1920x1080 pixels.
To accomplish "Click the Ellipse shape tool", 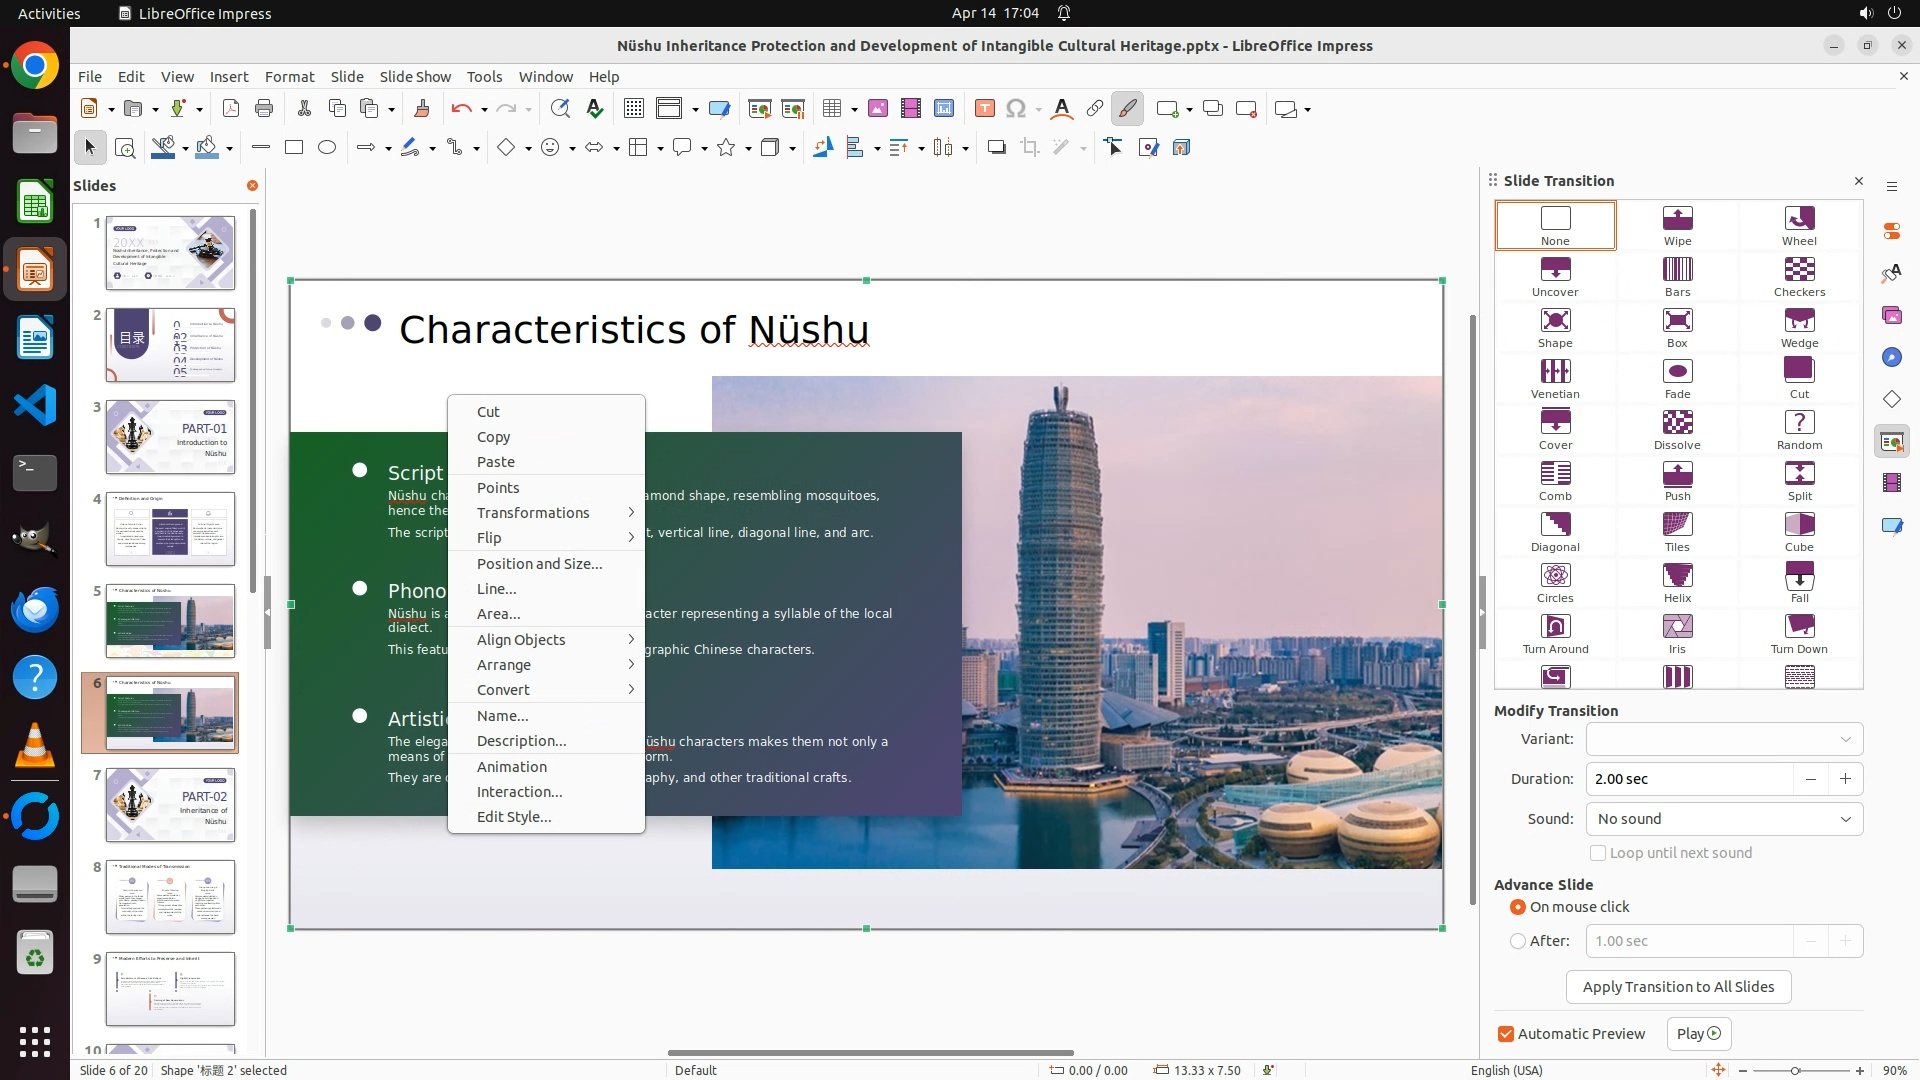I will (327, 148).
